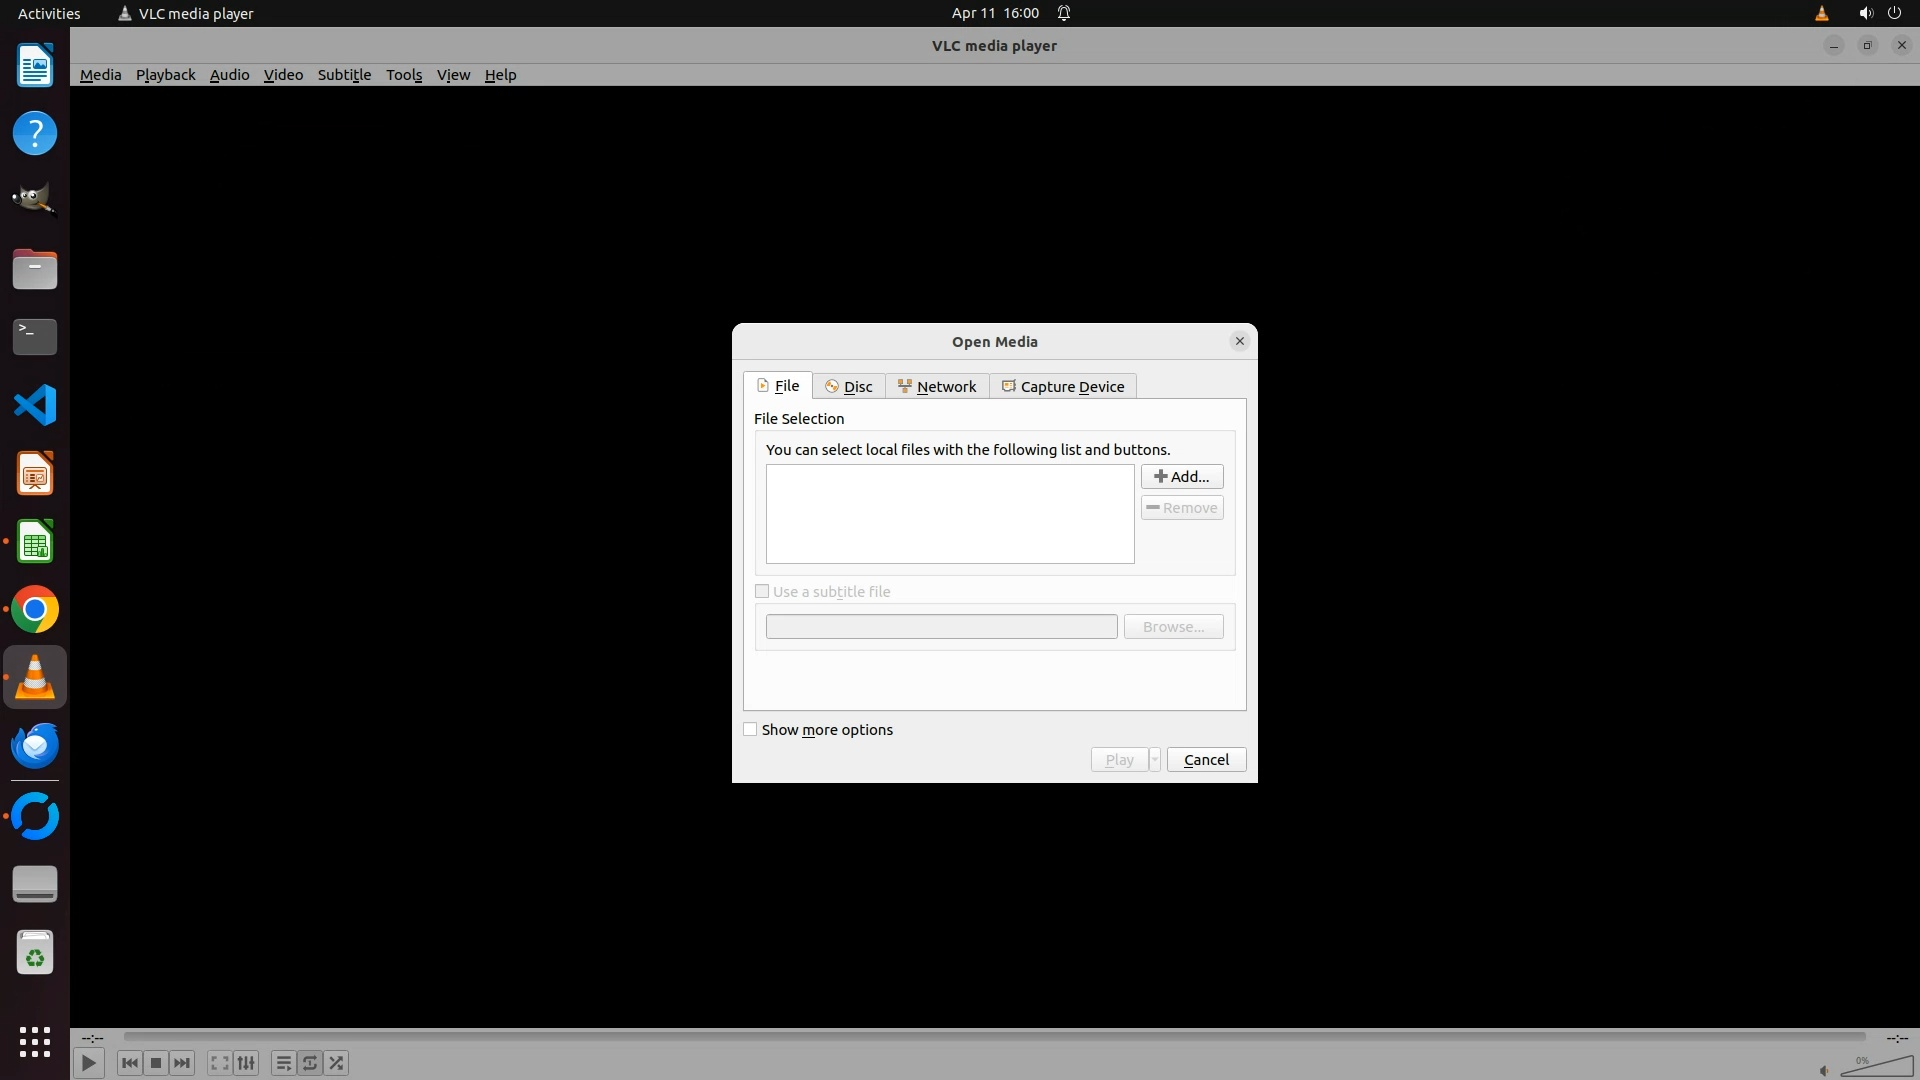Click the Stop playback button

(156, 1063)
